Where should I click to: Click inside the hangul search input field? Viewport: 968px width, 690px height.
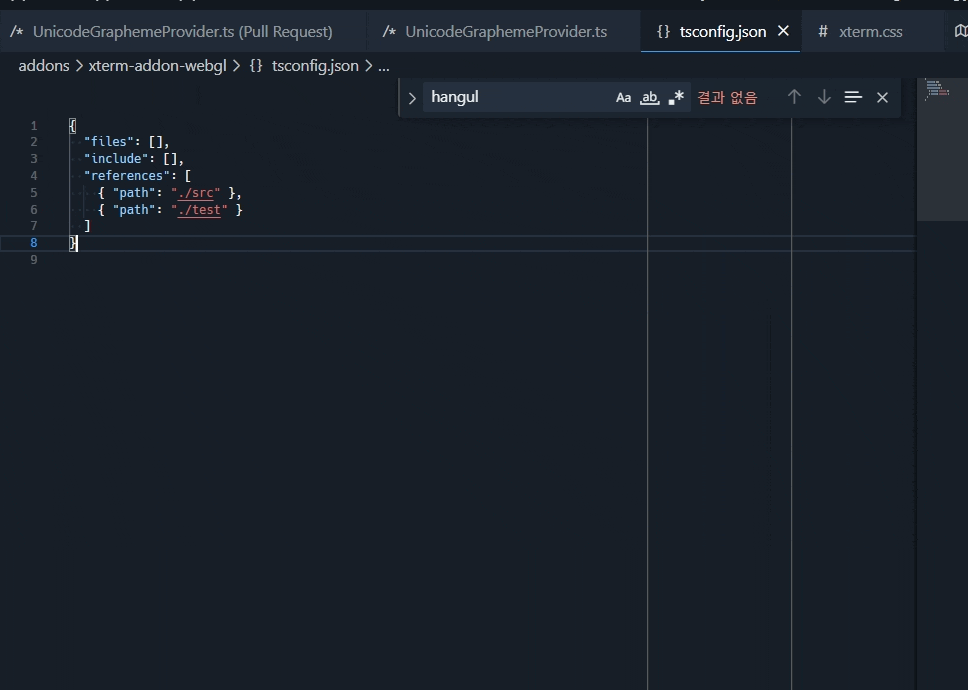coord(510,97)
